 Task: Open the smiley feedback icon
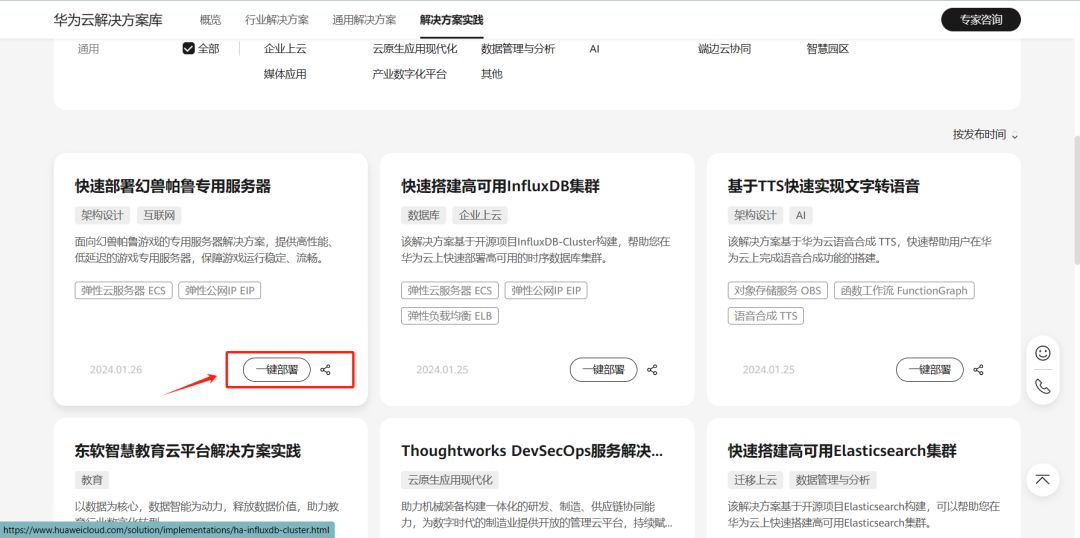click(1043, 353)
